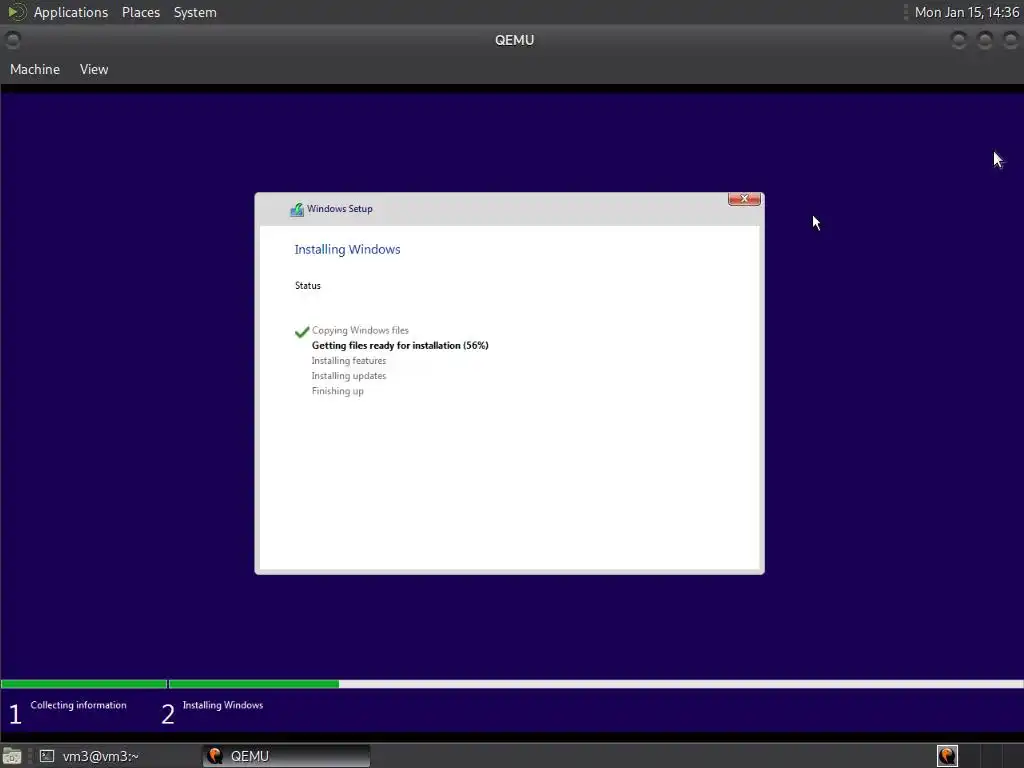Screen dimensions: 1024x768
Task: Click the clock showing Mon Jan 15, 14:36
Action: click(x=967, y=12)
